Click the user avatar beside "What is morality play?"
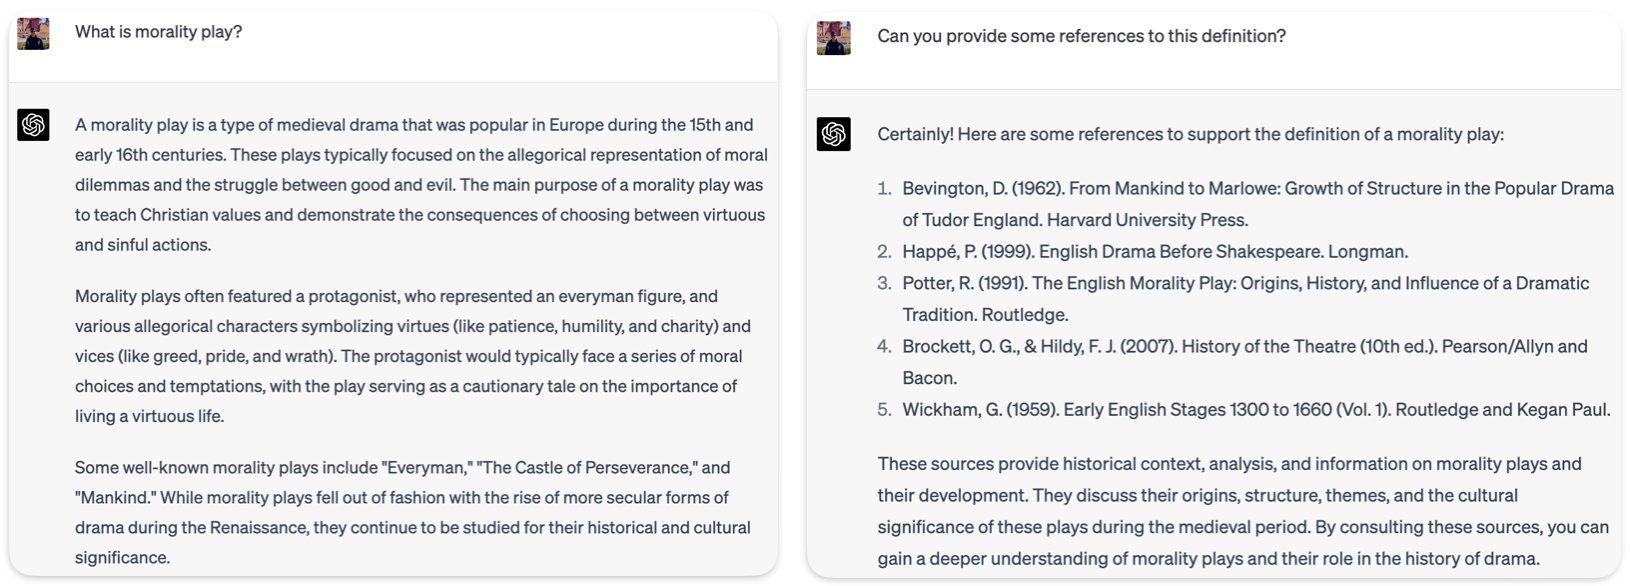The width and height of the screenshot is (1630, 586). pyautogui.click(x=33, y=33)
